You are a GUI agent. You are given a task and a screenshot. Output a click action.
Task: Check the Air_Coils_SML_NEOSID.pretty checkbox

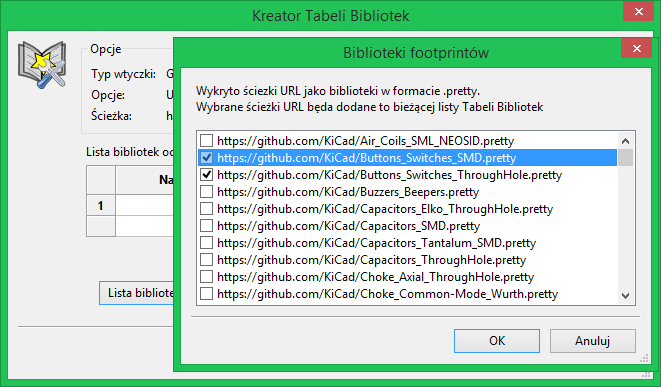click(x=206, y=140)
